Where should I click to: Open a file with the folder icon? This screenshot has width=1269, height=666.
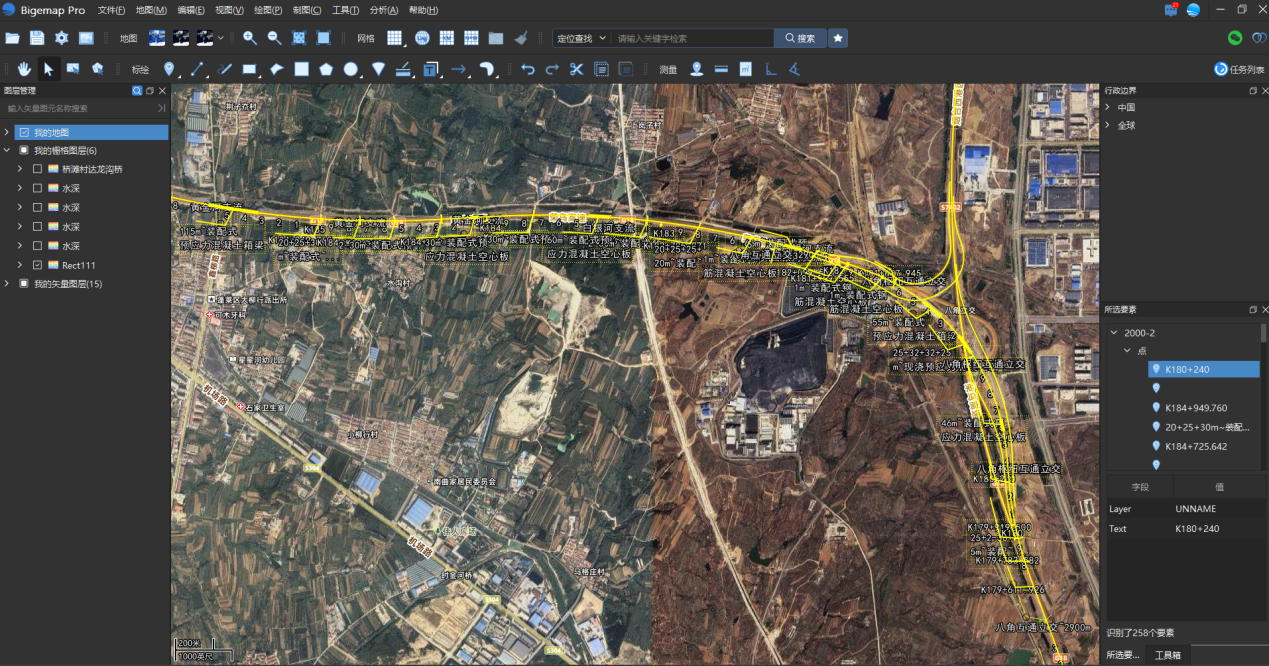(12, 38)
